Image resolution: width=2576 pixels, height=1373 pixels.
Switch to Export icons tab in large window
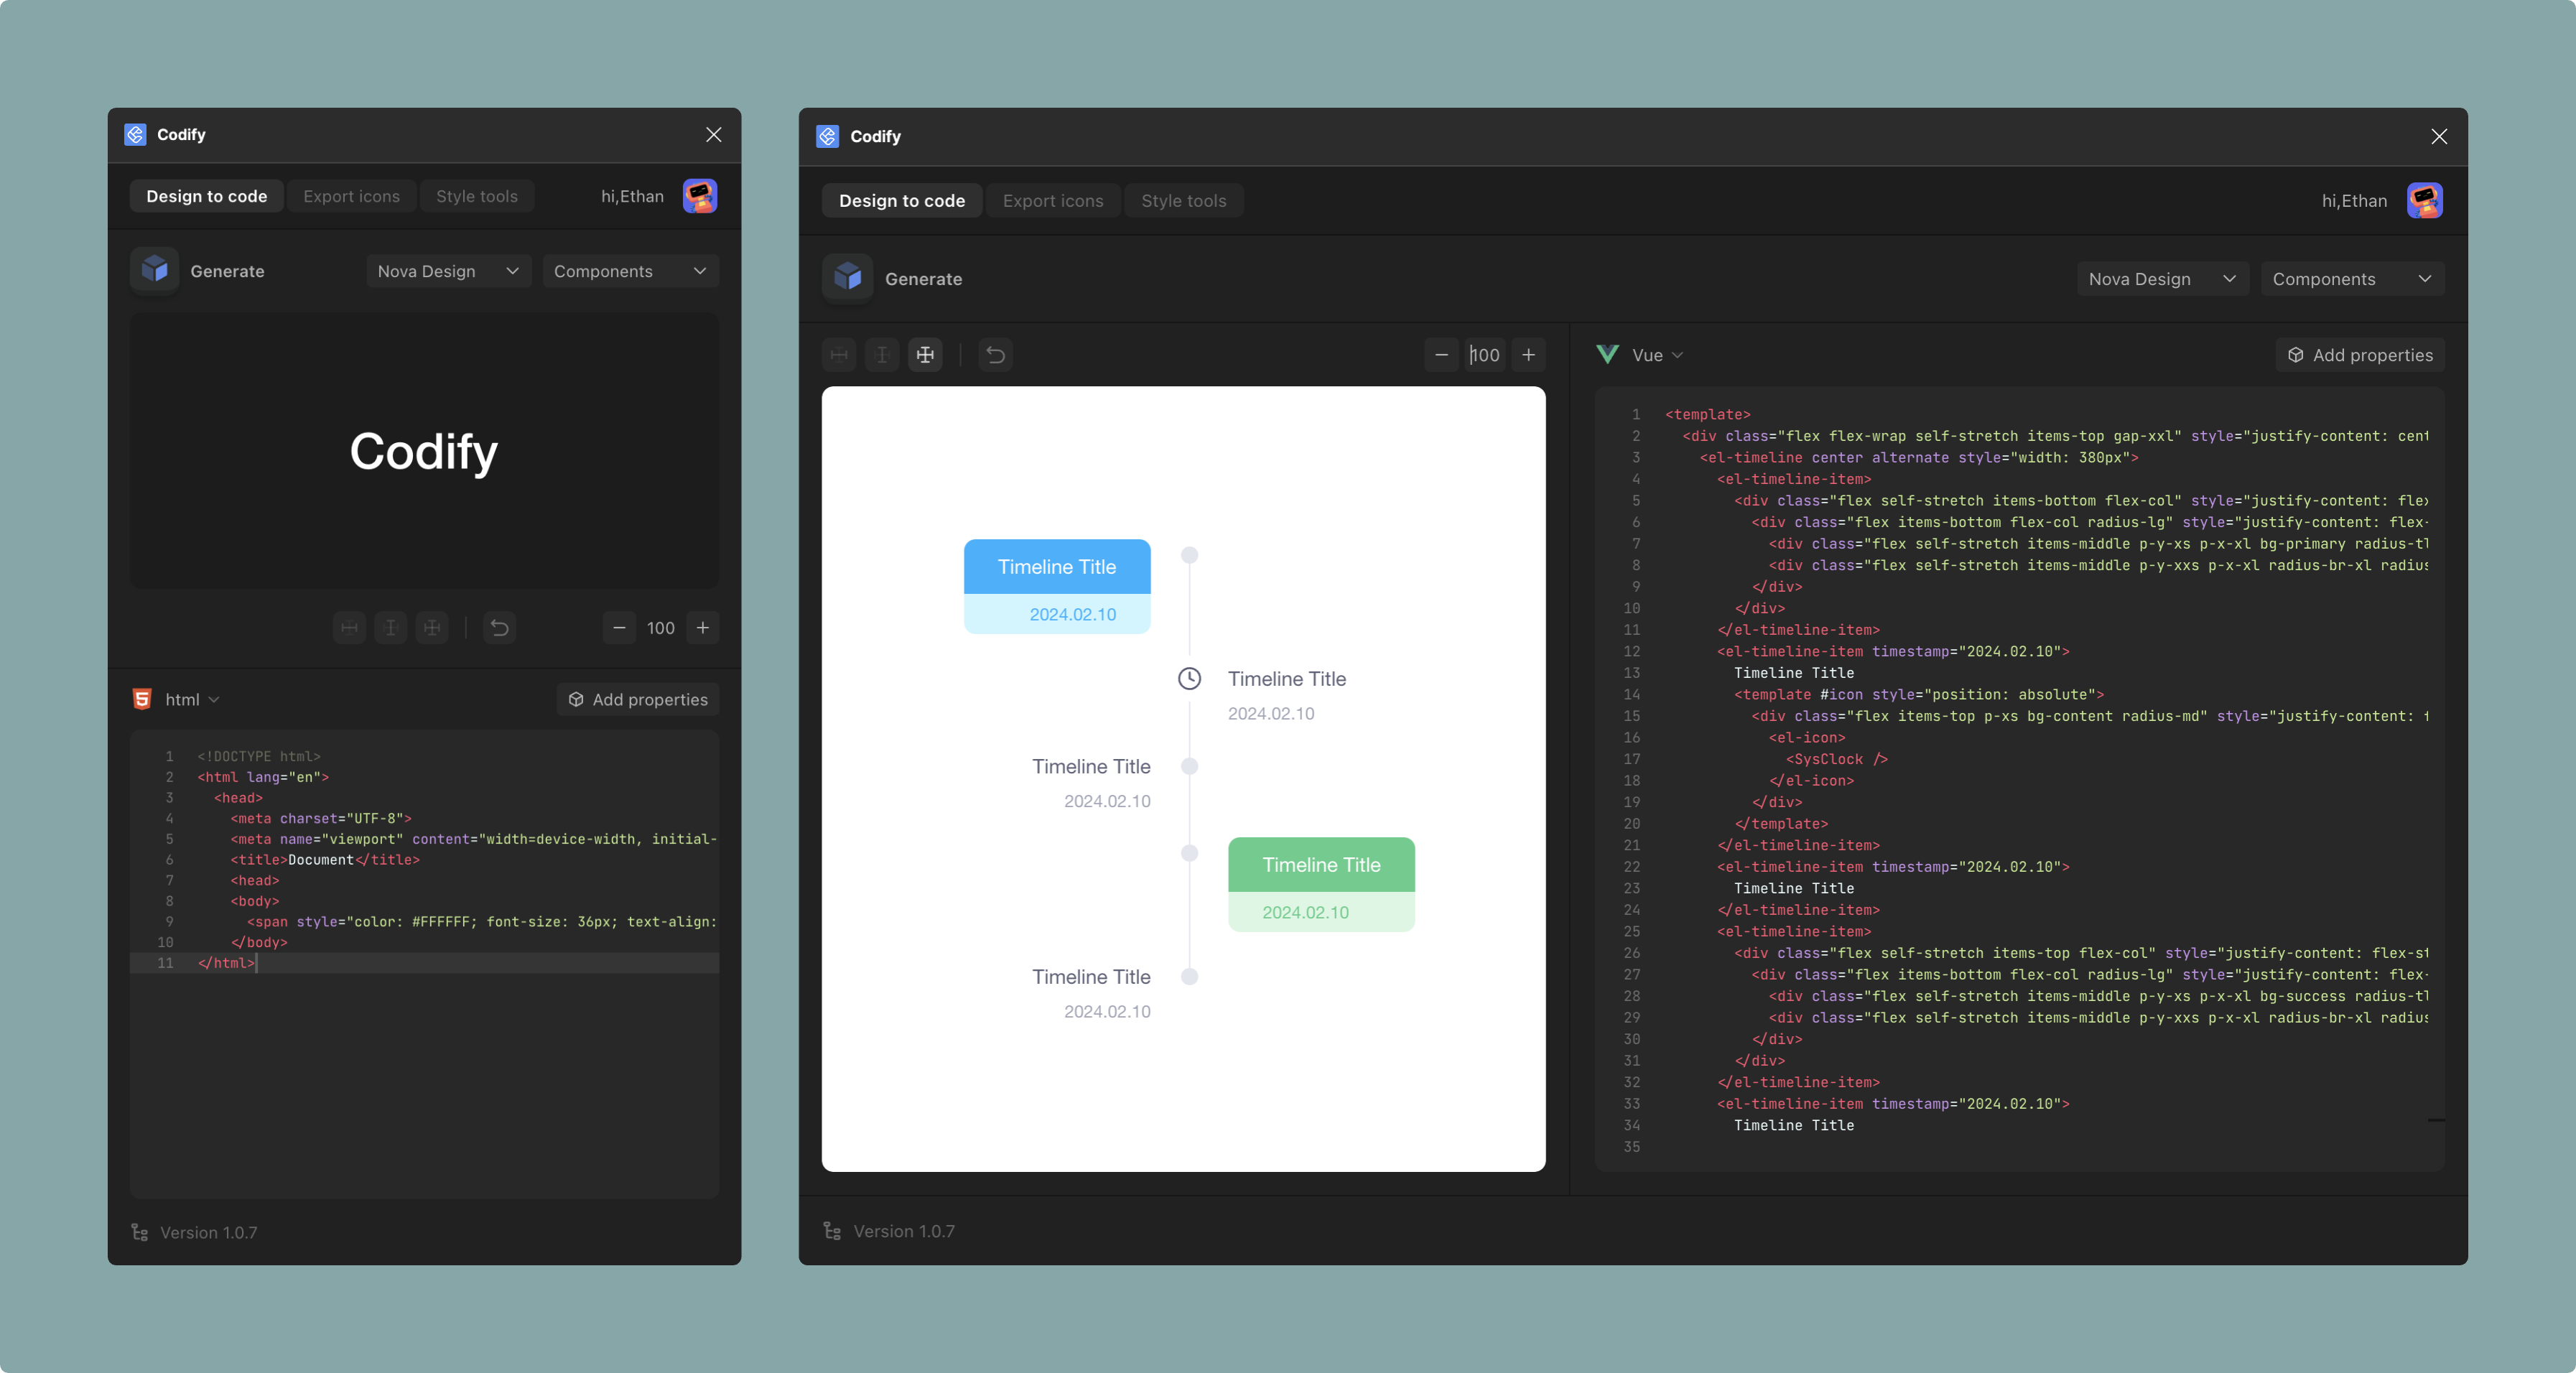[1053, 200]
